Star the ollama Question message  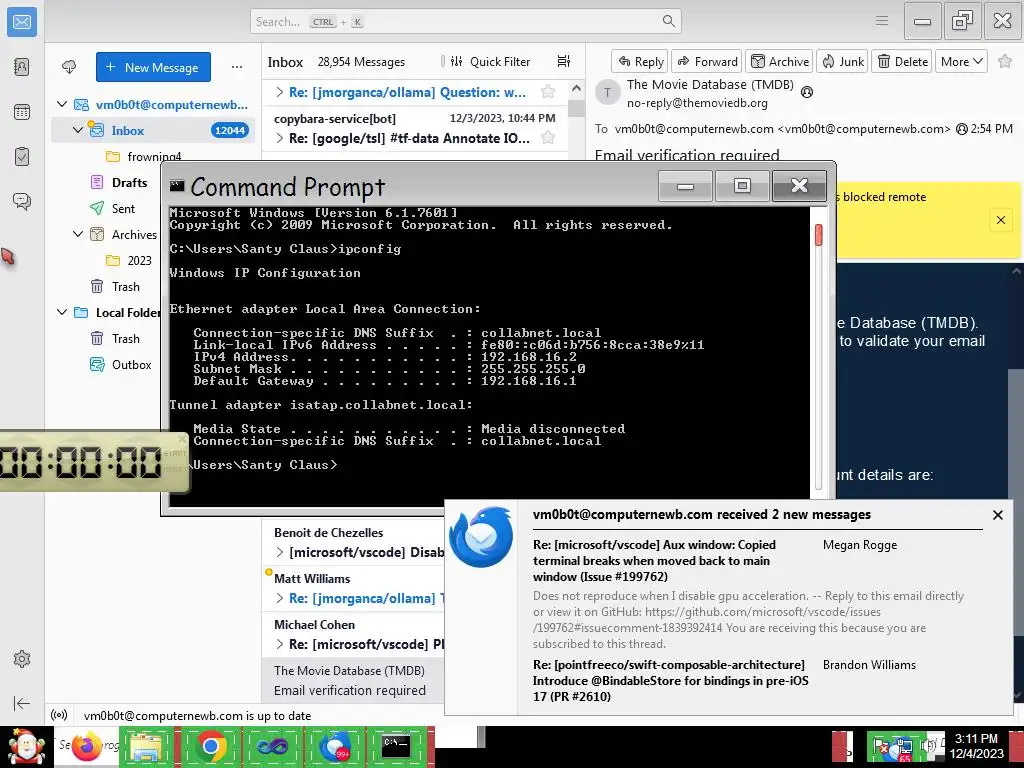[x=548, y=92]
